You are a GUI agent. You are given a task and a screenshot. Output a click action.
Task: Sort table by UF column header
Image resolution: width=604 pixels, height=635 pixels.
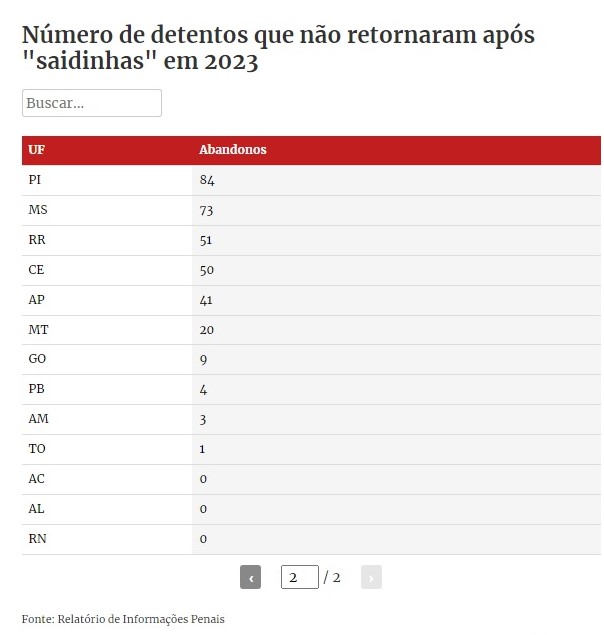(37, 150)
